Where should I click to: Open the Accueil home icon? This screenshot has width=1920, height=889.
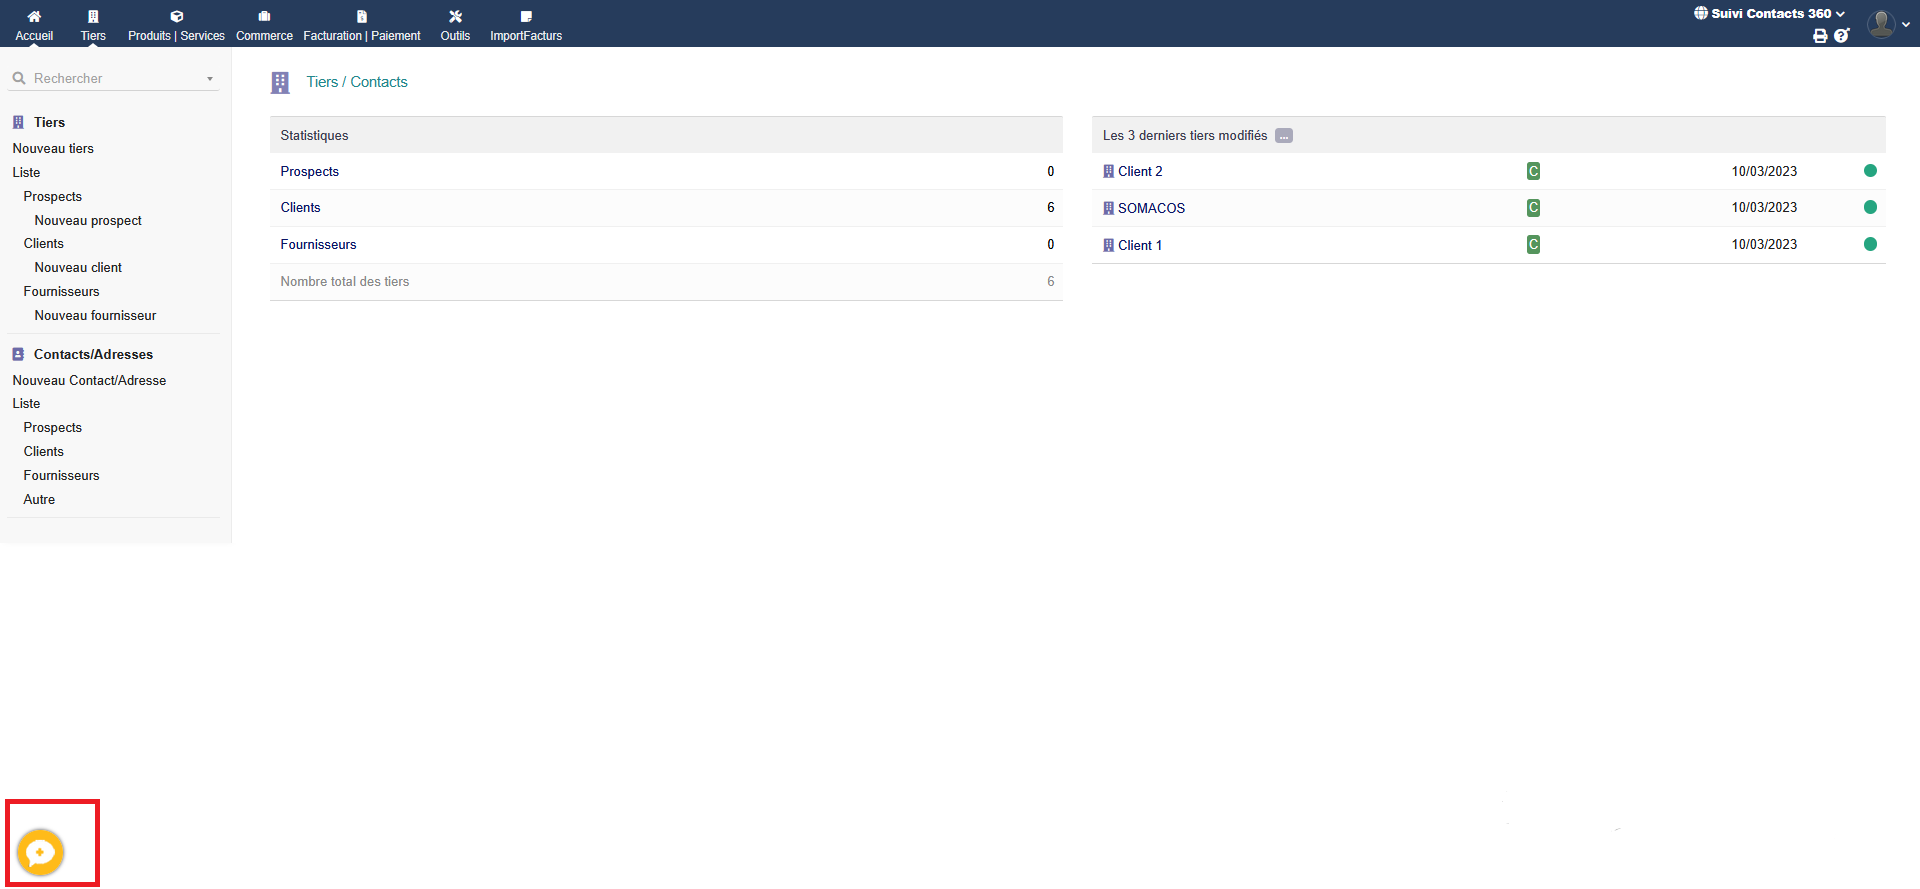(x=34, y=17)
